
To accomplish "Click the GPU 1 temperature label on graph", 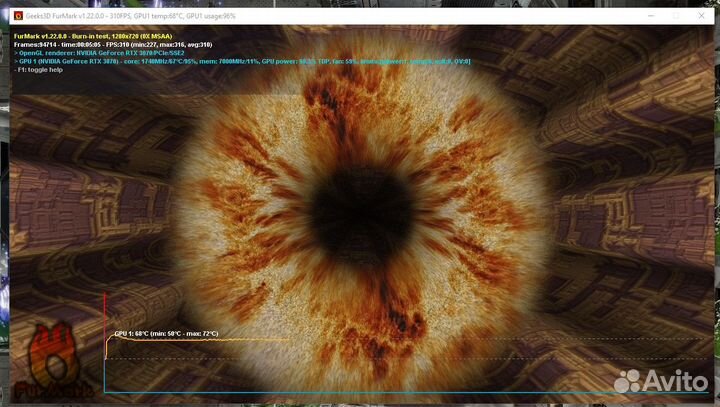I will tap(165, 333).
